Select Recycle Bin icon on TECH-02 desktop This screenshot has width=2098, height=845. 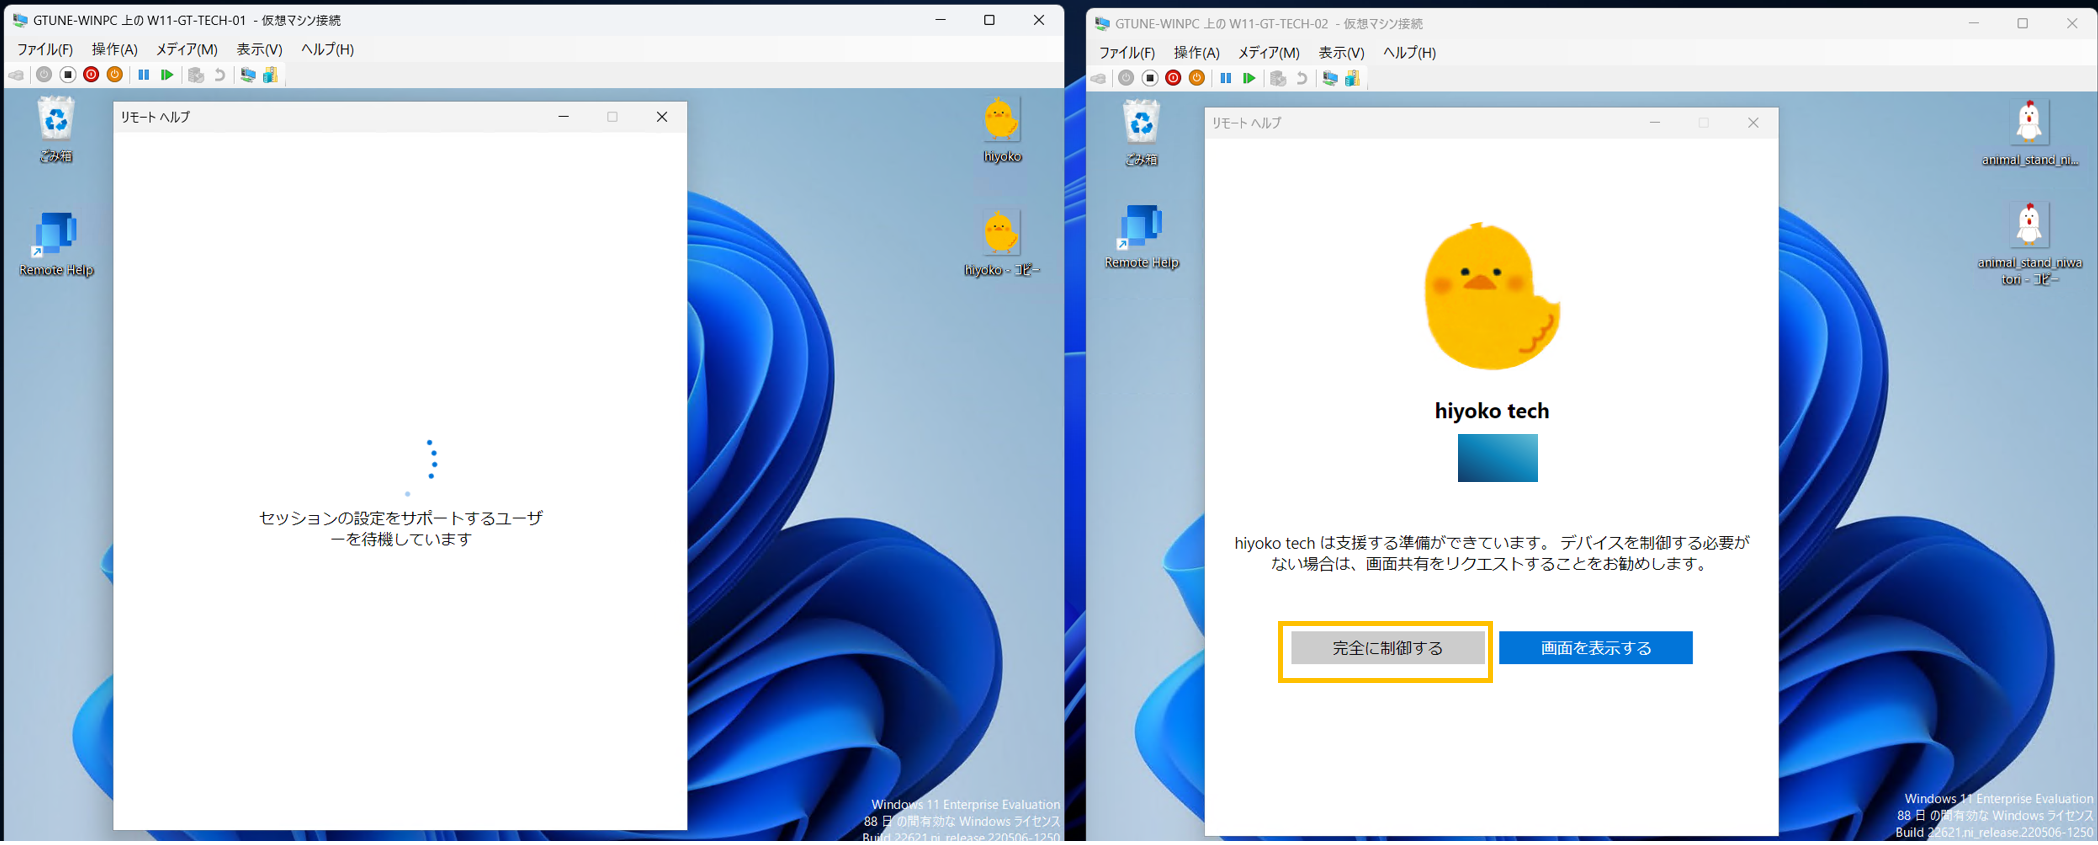click(x=1141, y=133)
